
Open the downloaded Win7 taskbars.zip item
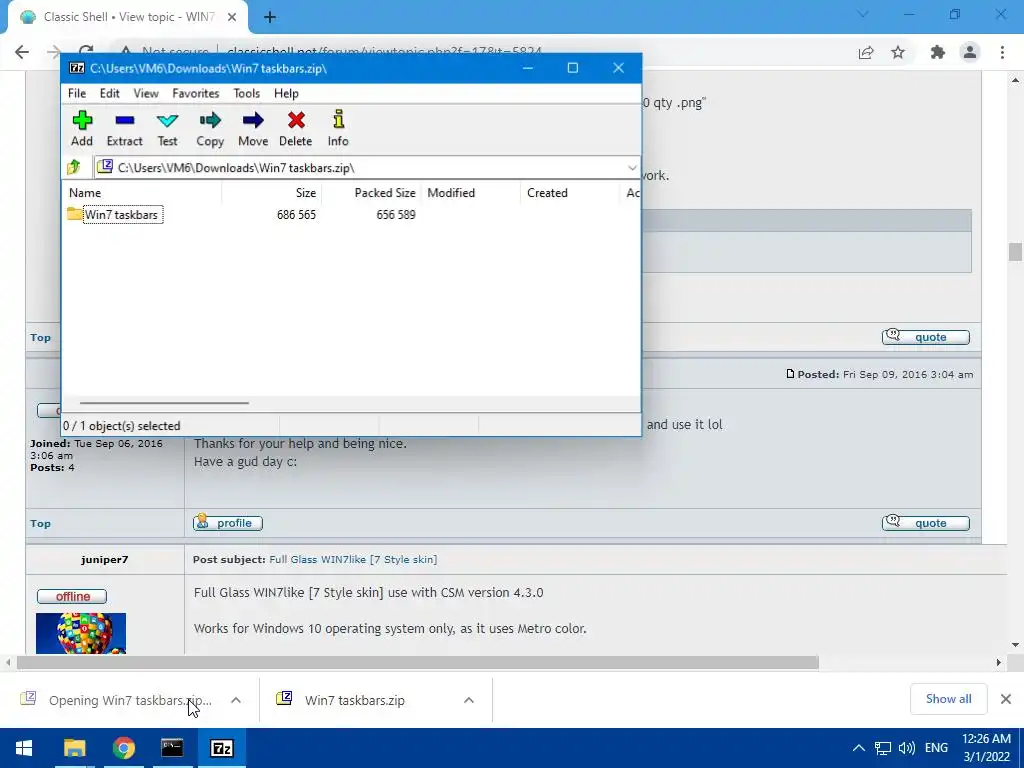point(355,700)
